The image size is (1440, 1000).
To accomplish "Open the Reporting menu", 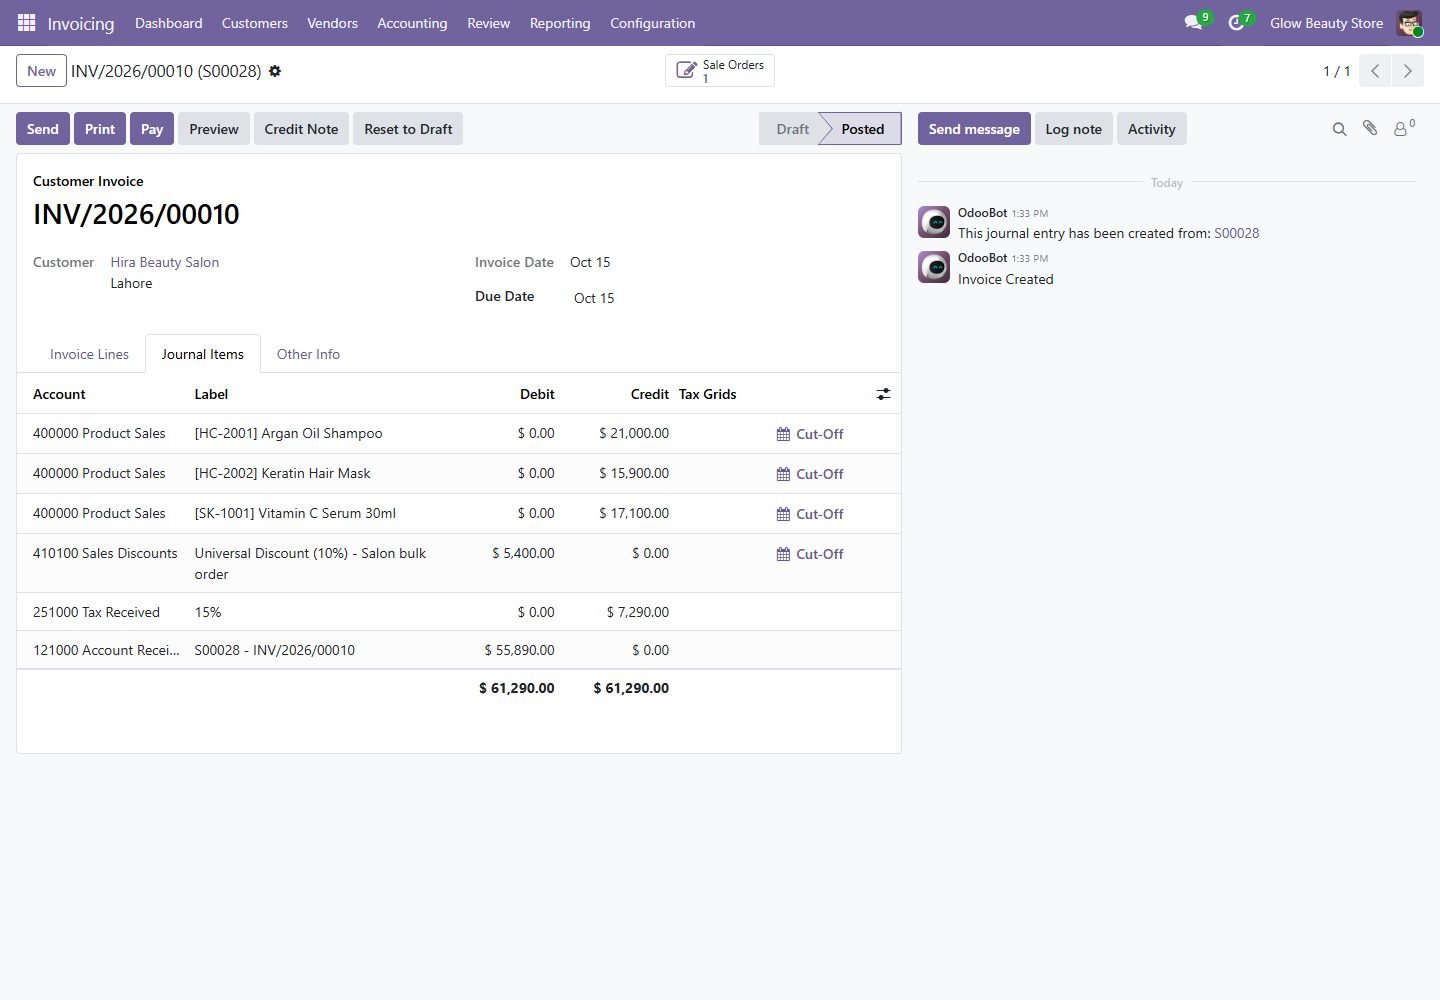I will [560, 23].
